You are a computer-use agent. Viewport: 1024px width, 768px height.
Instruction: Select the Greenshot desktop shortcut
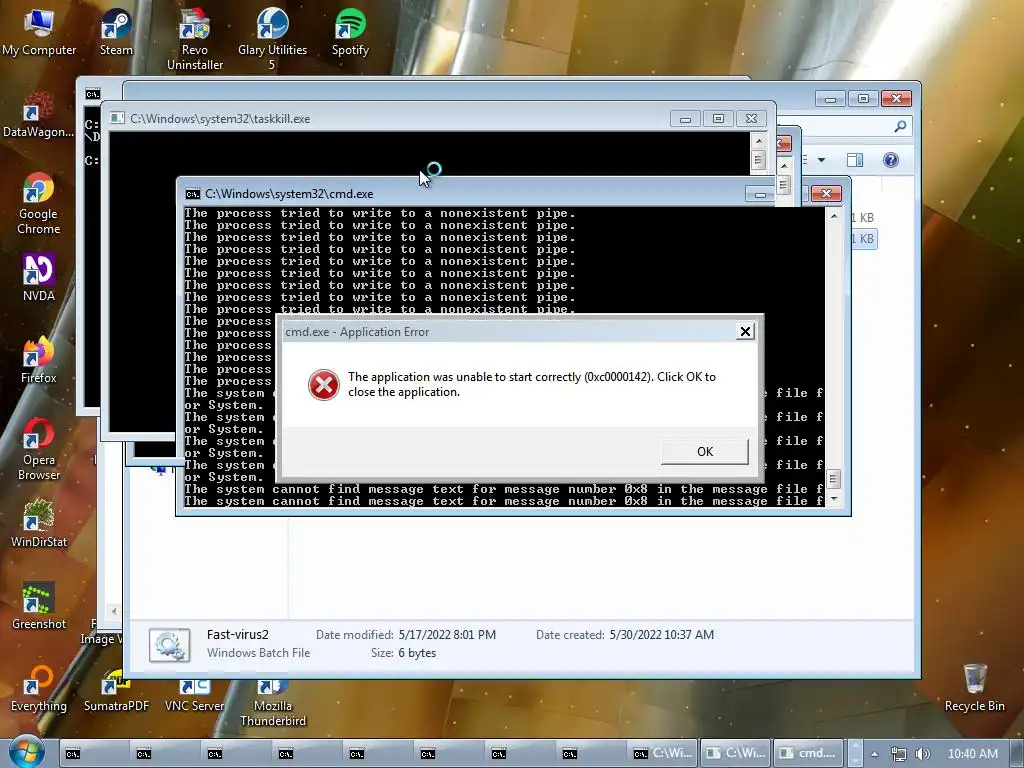pyautogui.click(x=39, y=606)
